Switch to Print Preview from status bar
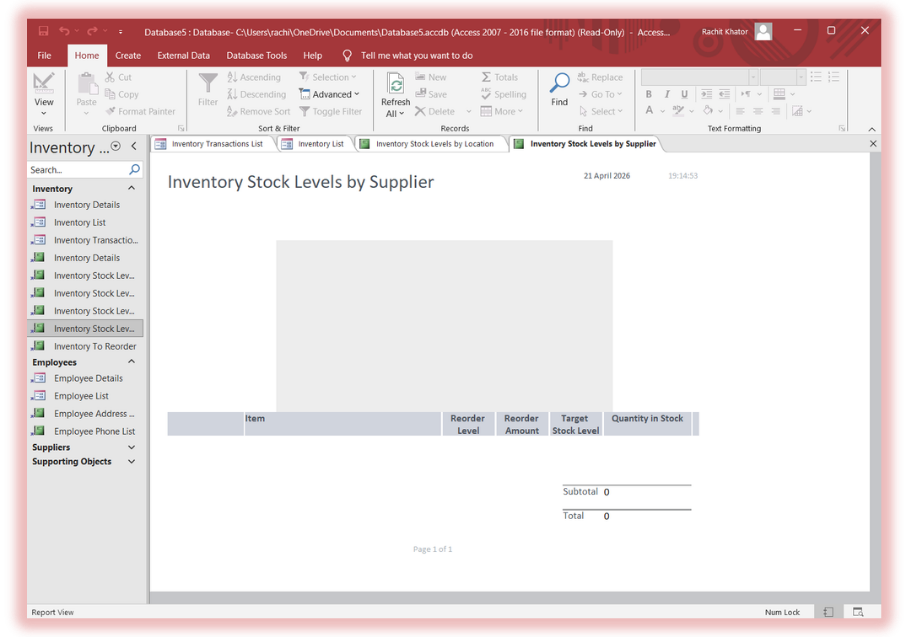Screen dimensions: 908x637 coord(857,612)
